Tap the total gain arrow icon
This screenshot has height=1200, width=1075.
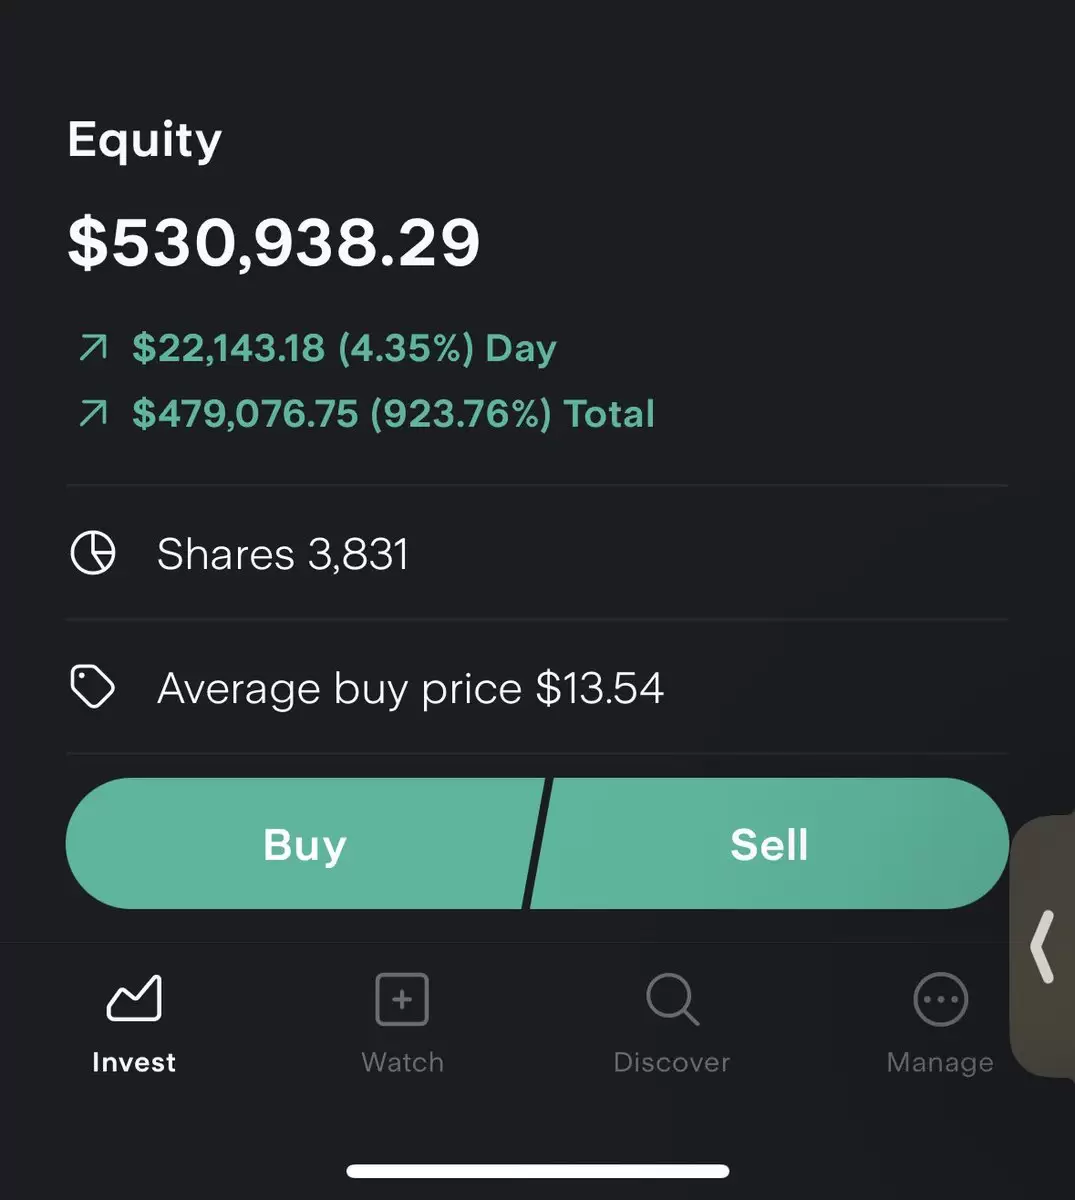[x=93, y=414]
